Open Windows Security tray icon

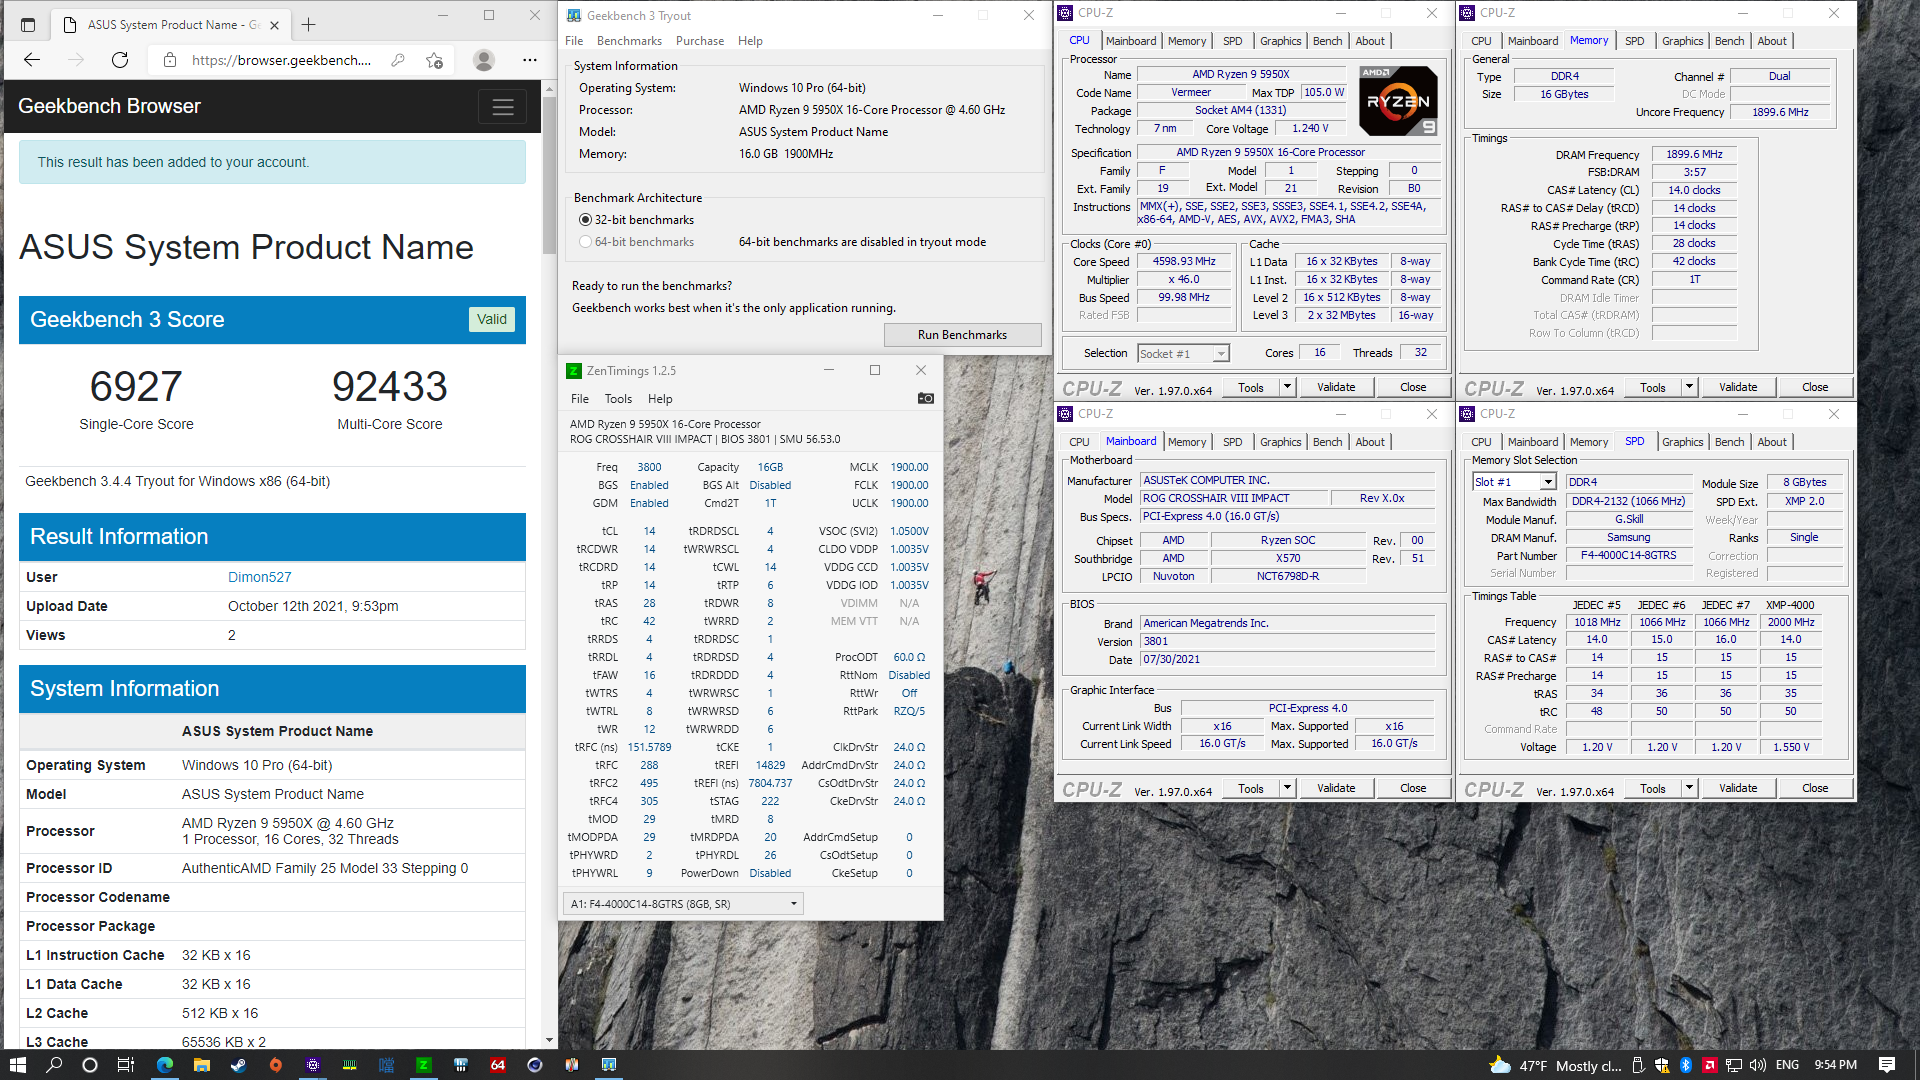(x=1661, y=1065)
